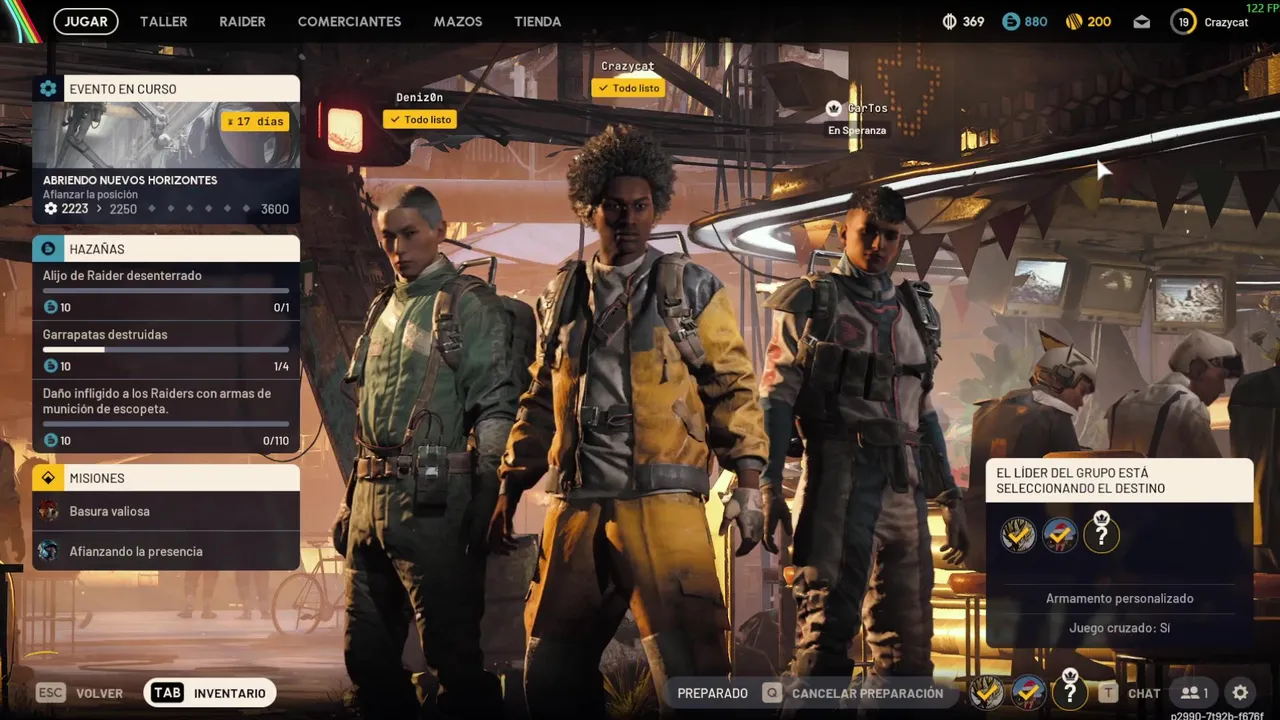The width and height of the screenshot is (1280, 720).
Task: Switch to the TALLER tab
Action: (x=163, y=21)
